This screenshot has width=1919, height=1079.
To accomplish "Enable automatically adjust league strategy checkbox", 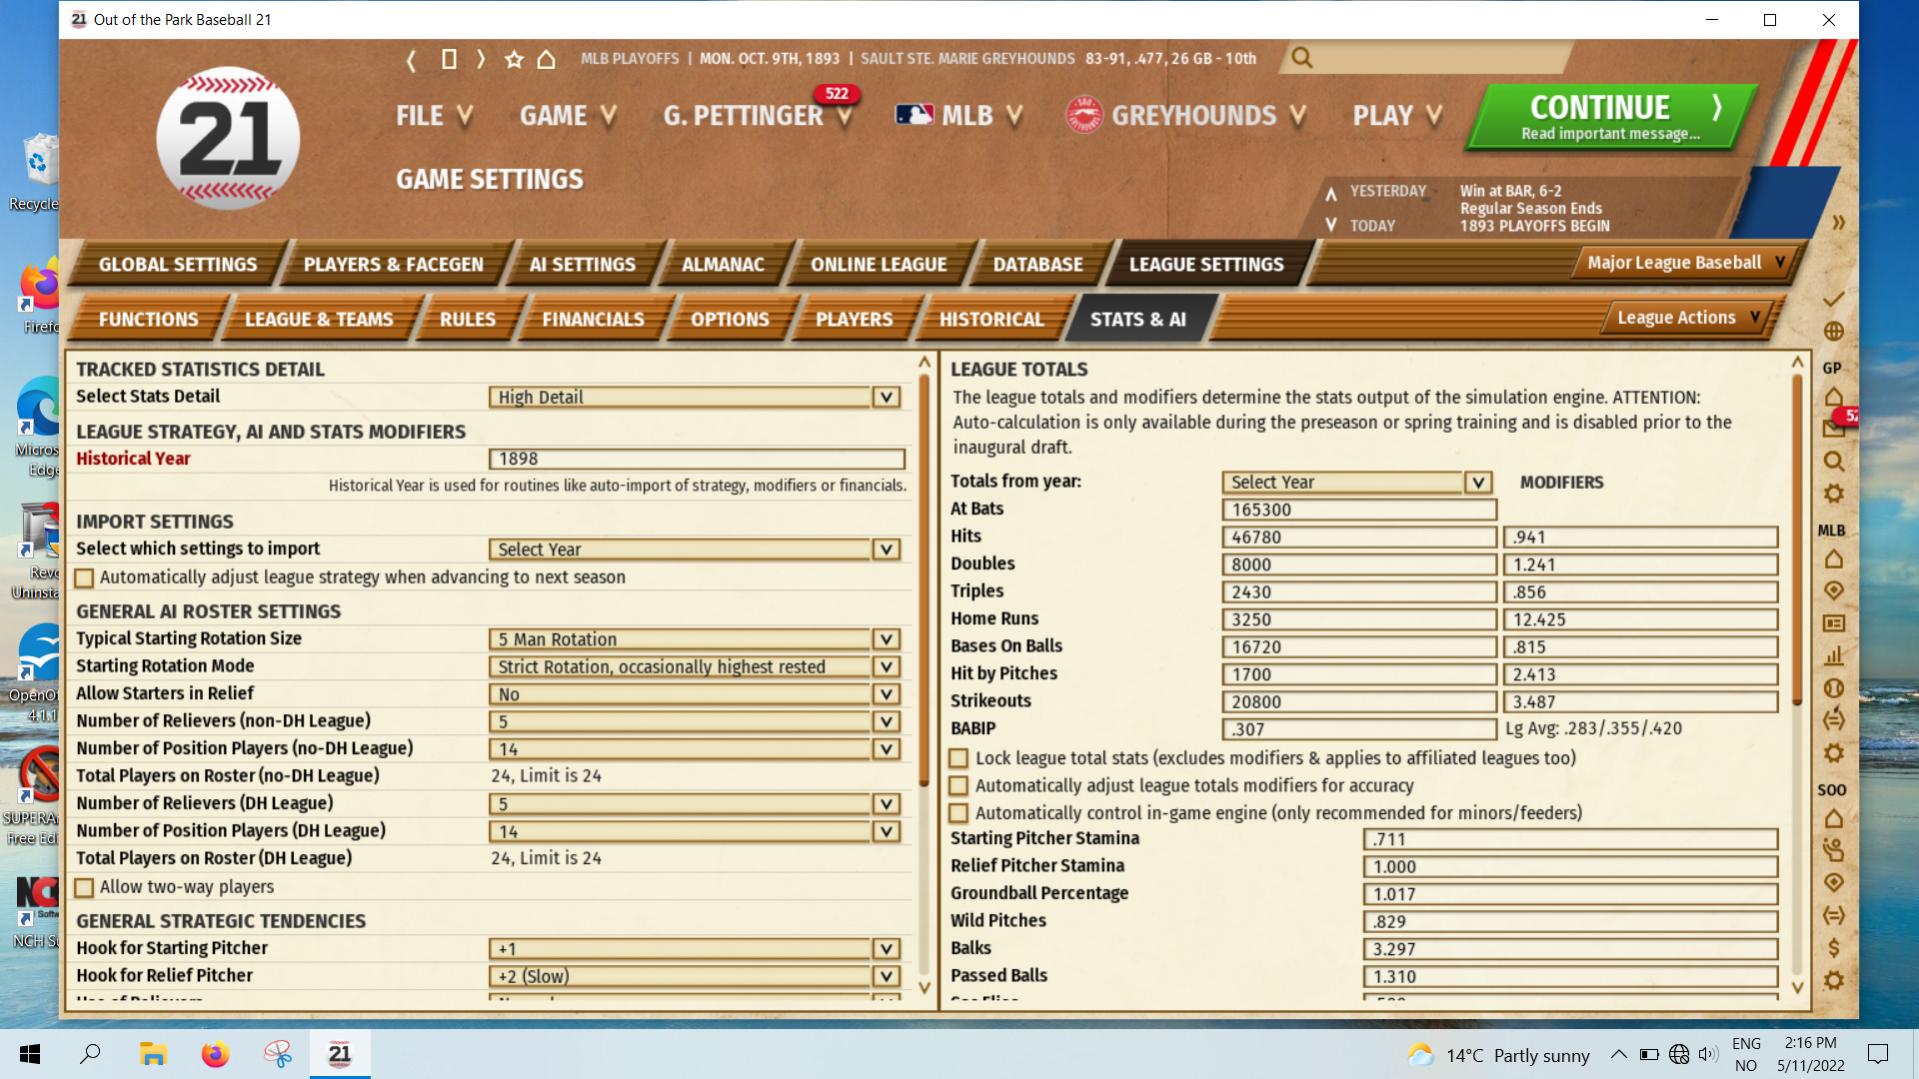I will tap(85, 578).
